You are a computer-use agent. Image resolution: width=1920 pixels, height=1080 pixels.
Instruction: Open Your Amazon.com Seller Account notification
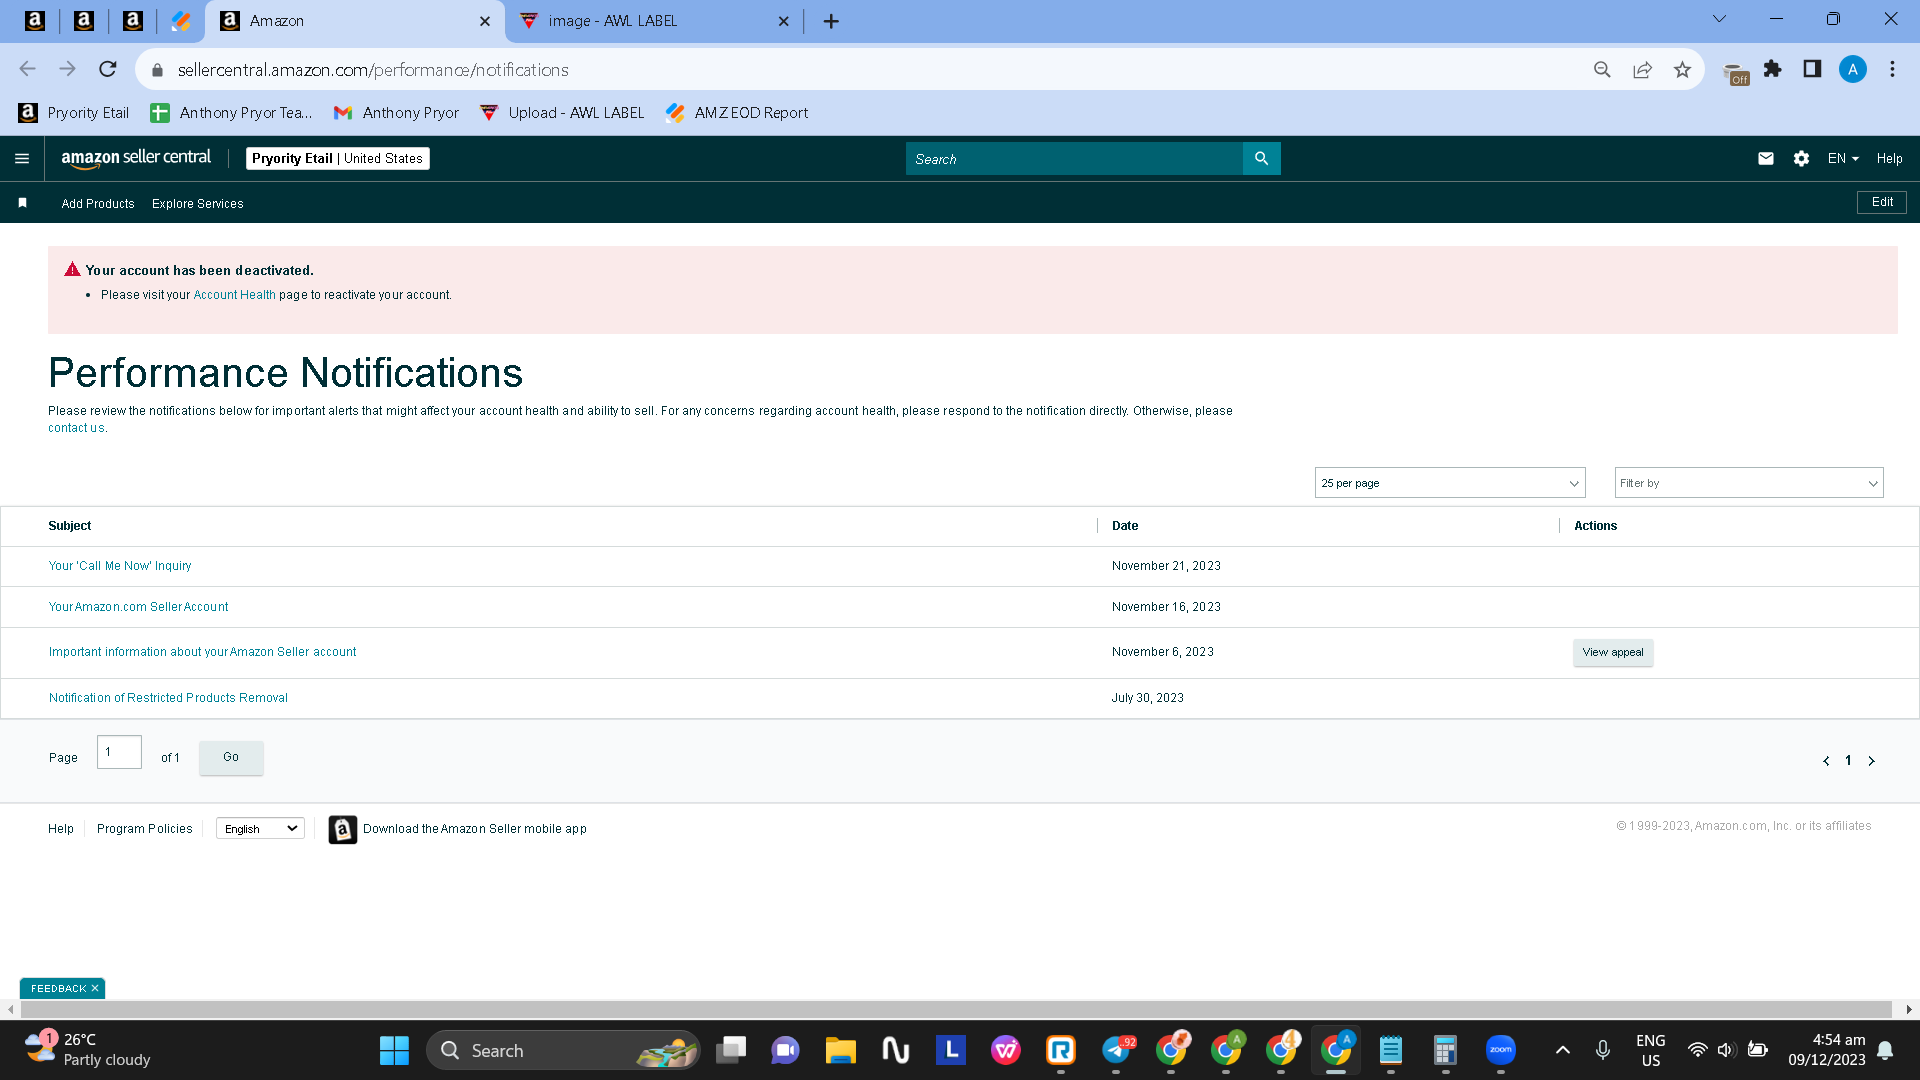[139, 607]
